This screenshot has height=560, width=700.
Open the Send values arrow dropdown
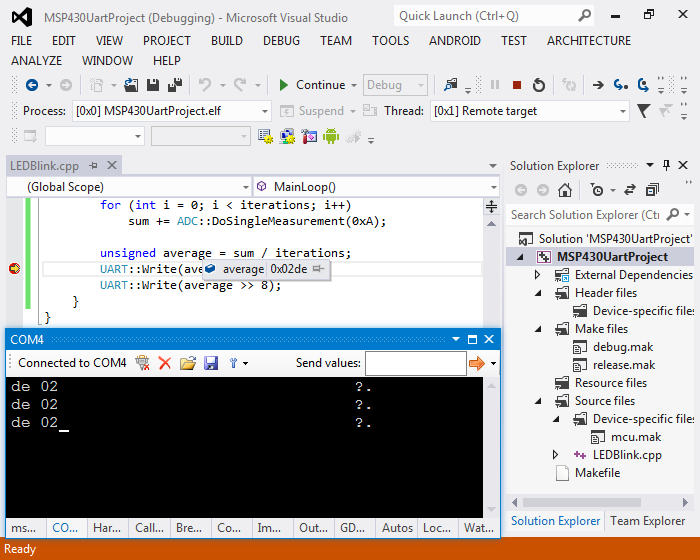click(x=493, y=363)
